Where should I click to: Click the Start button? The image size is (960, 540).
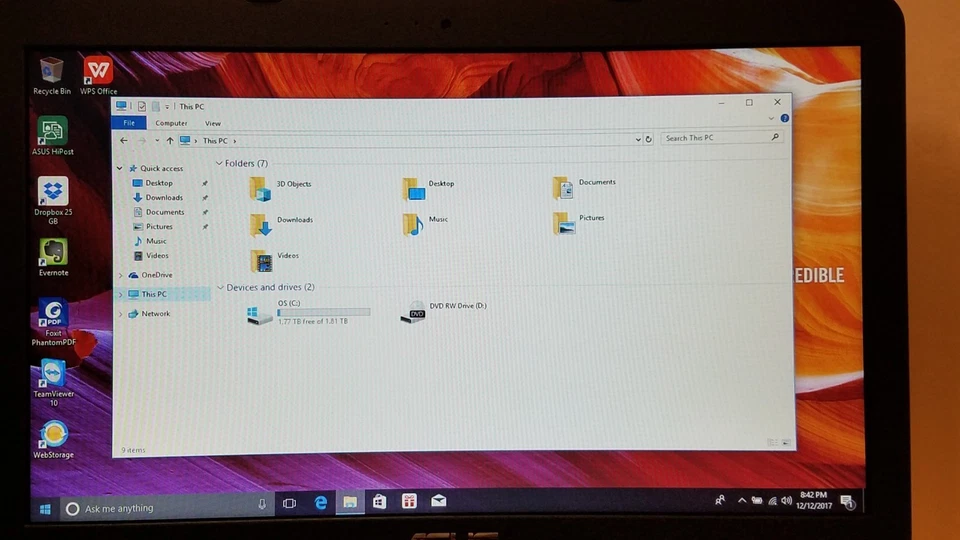pyautogui.click(x=45, y=509)
